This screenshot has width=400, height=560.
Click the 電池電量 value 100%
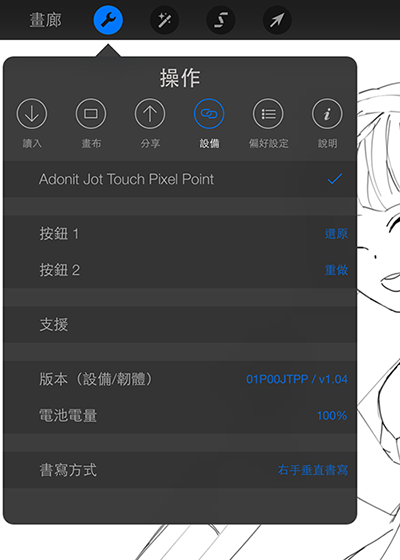pyautogui.click(x=332, y=415)
